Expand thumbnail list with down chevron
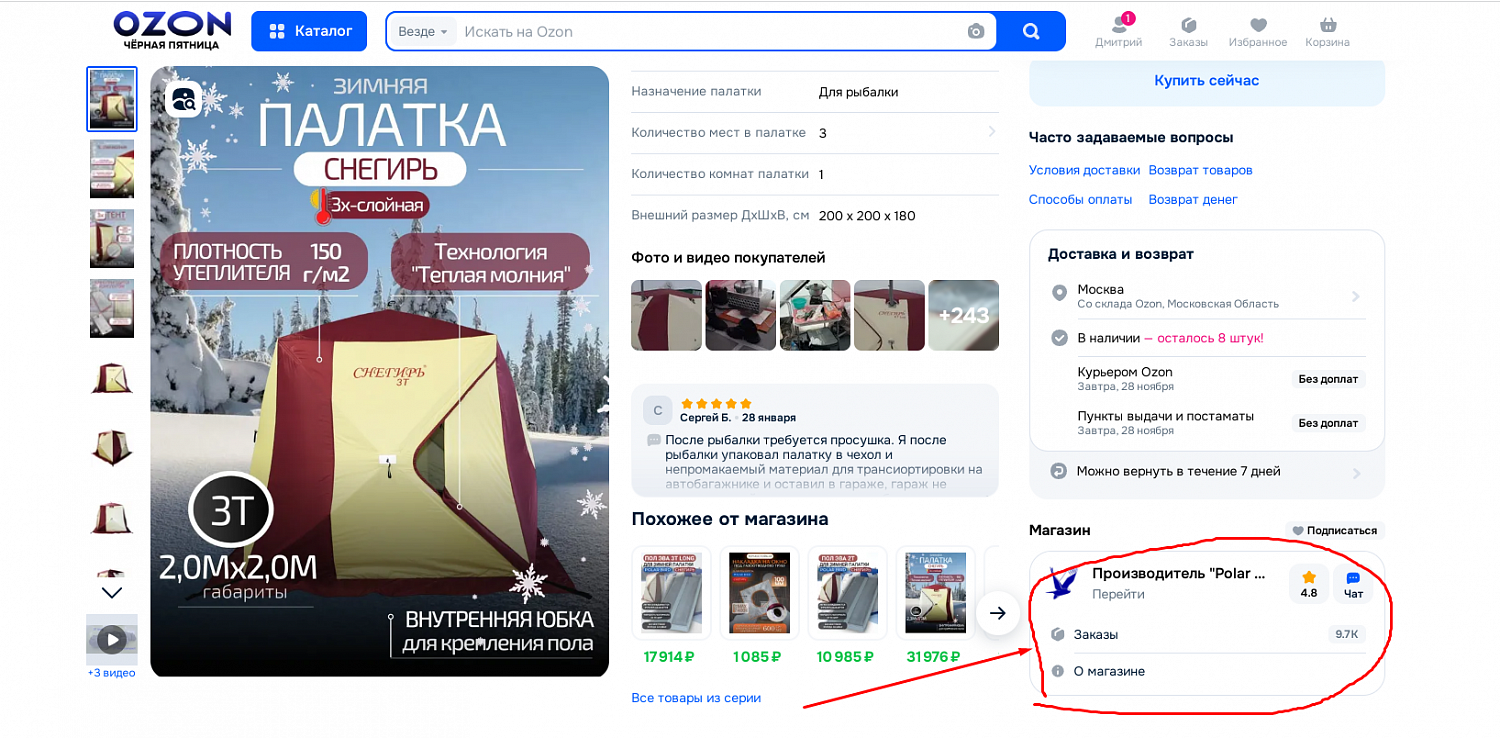This screenshot has height=738, width=1500. 113,592
